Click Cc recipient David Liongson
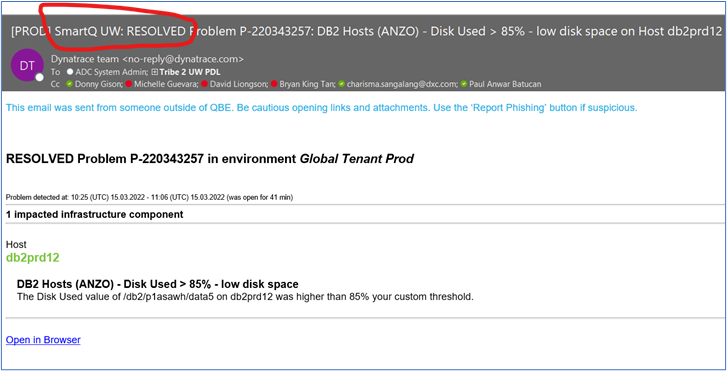The height and width of the screenshot is (371, 727). pos(238,84)
